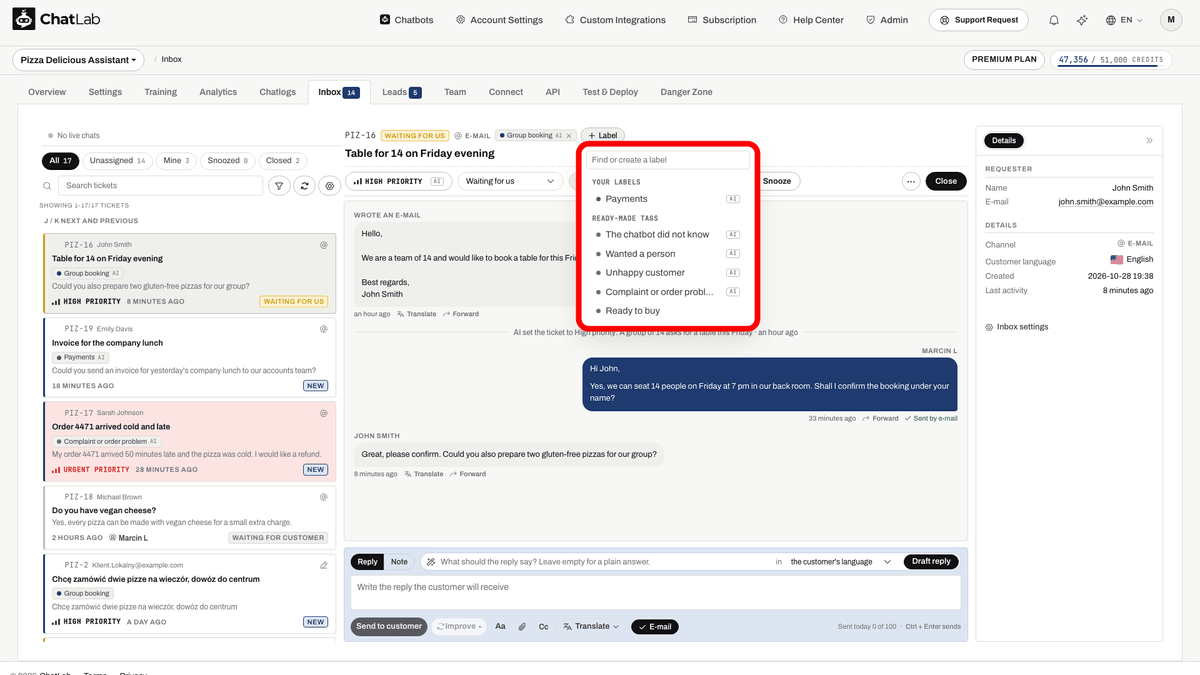Switch the composer to Note mode
Viewport: 1200px width, 675px height.
point(399,562)
